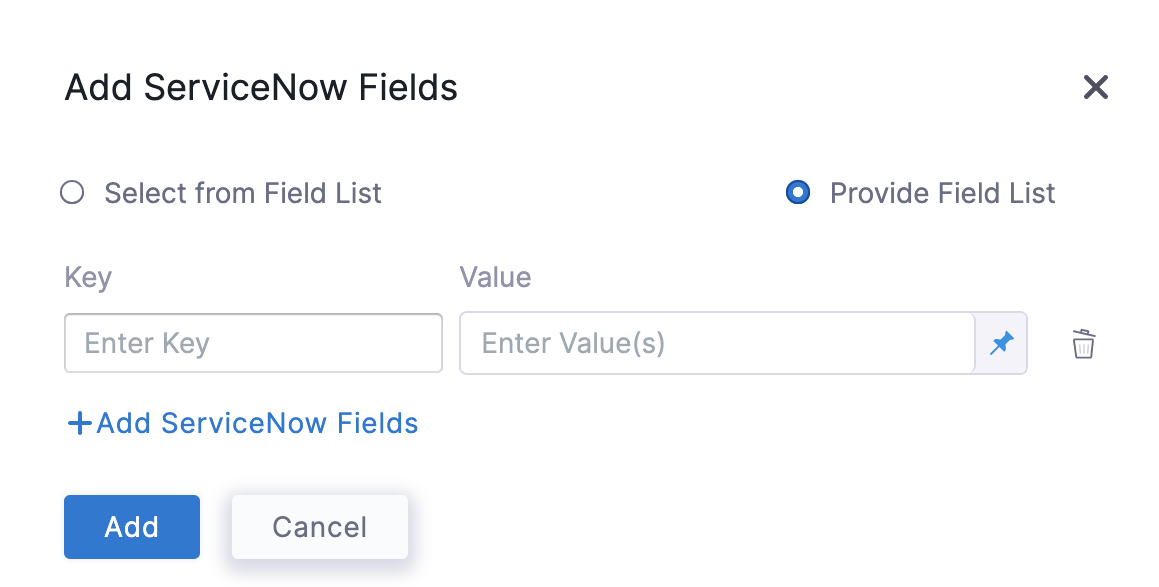Append another key-value row below

242,424
